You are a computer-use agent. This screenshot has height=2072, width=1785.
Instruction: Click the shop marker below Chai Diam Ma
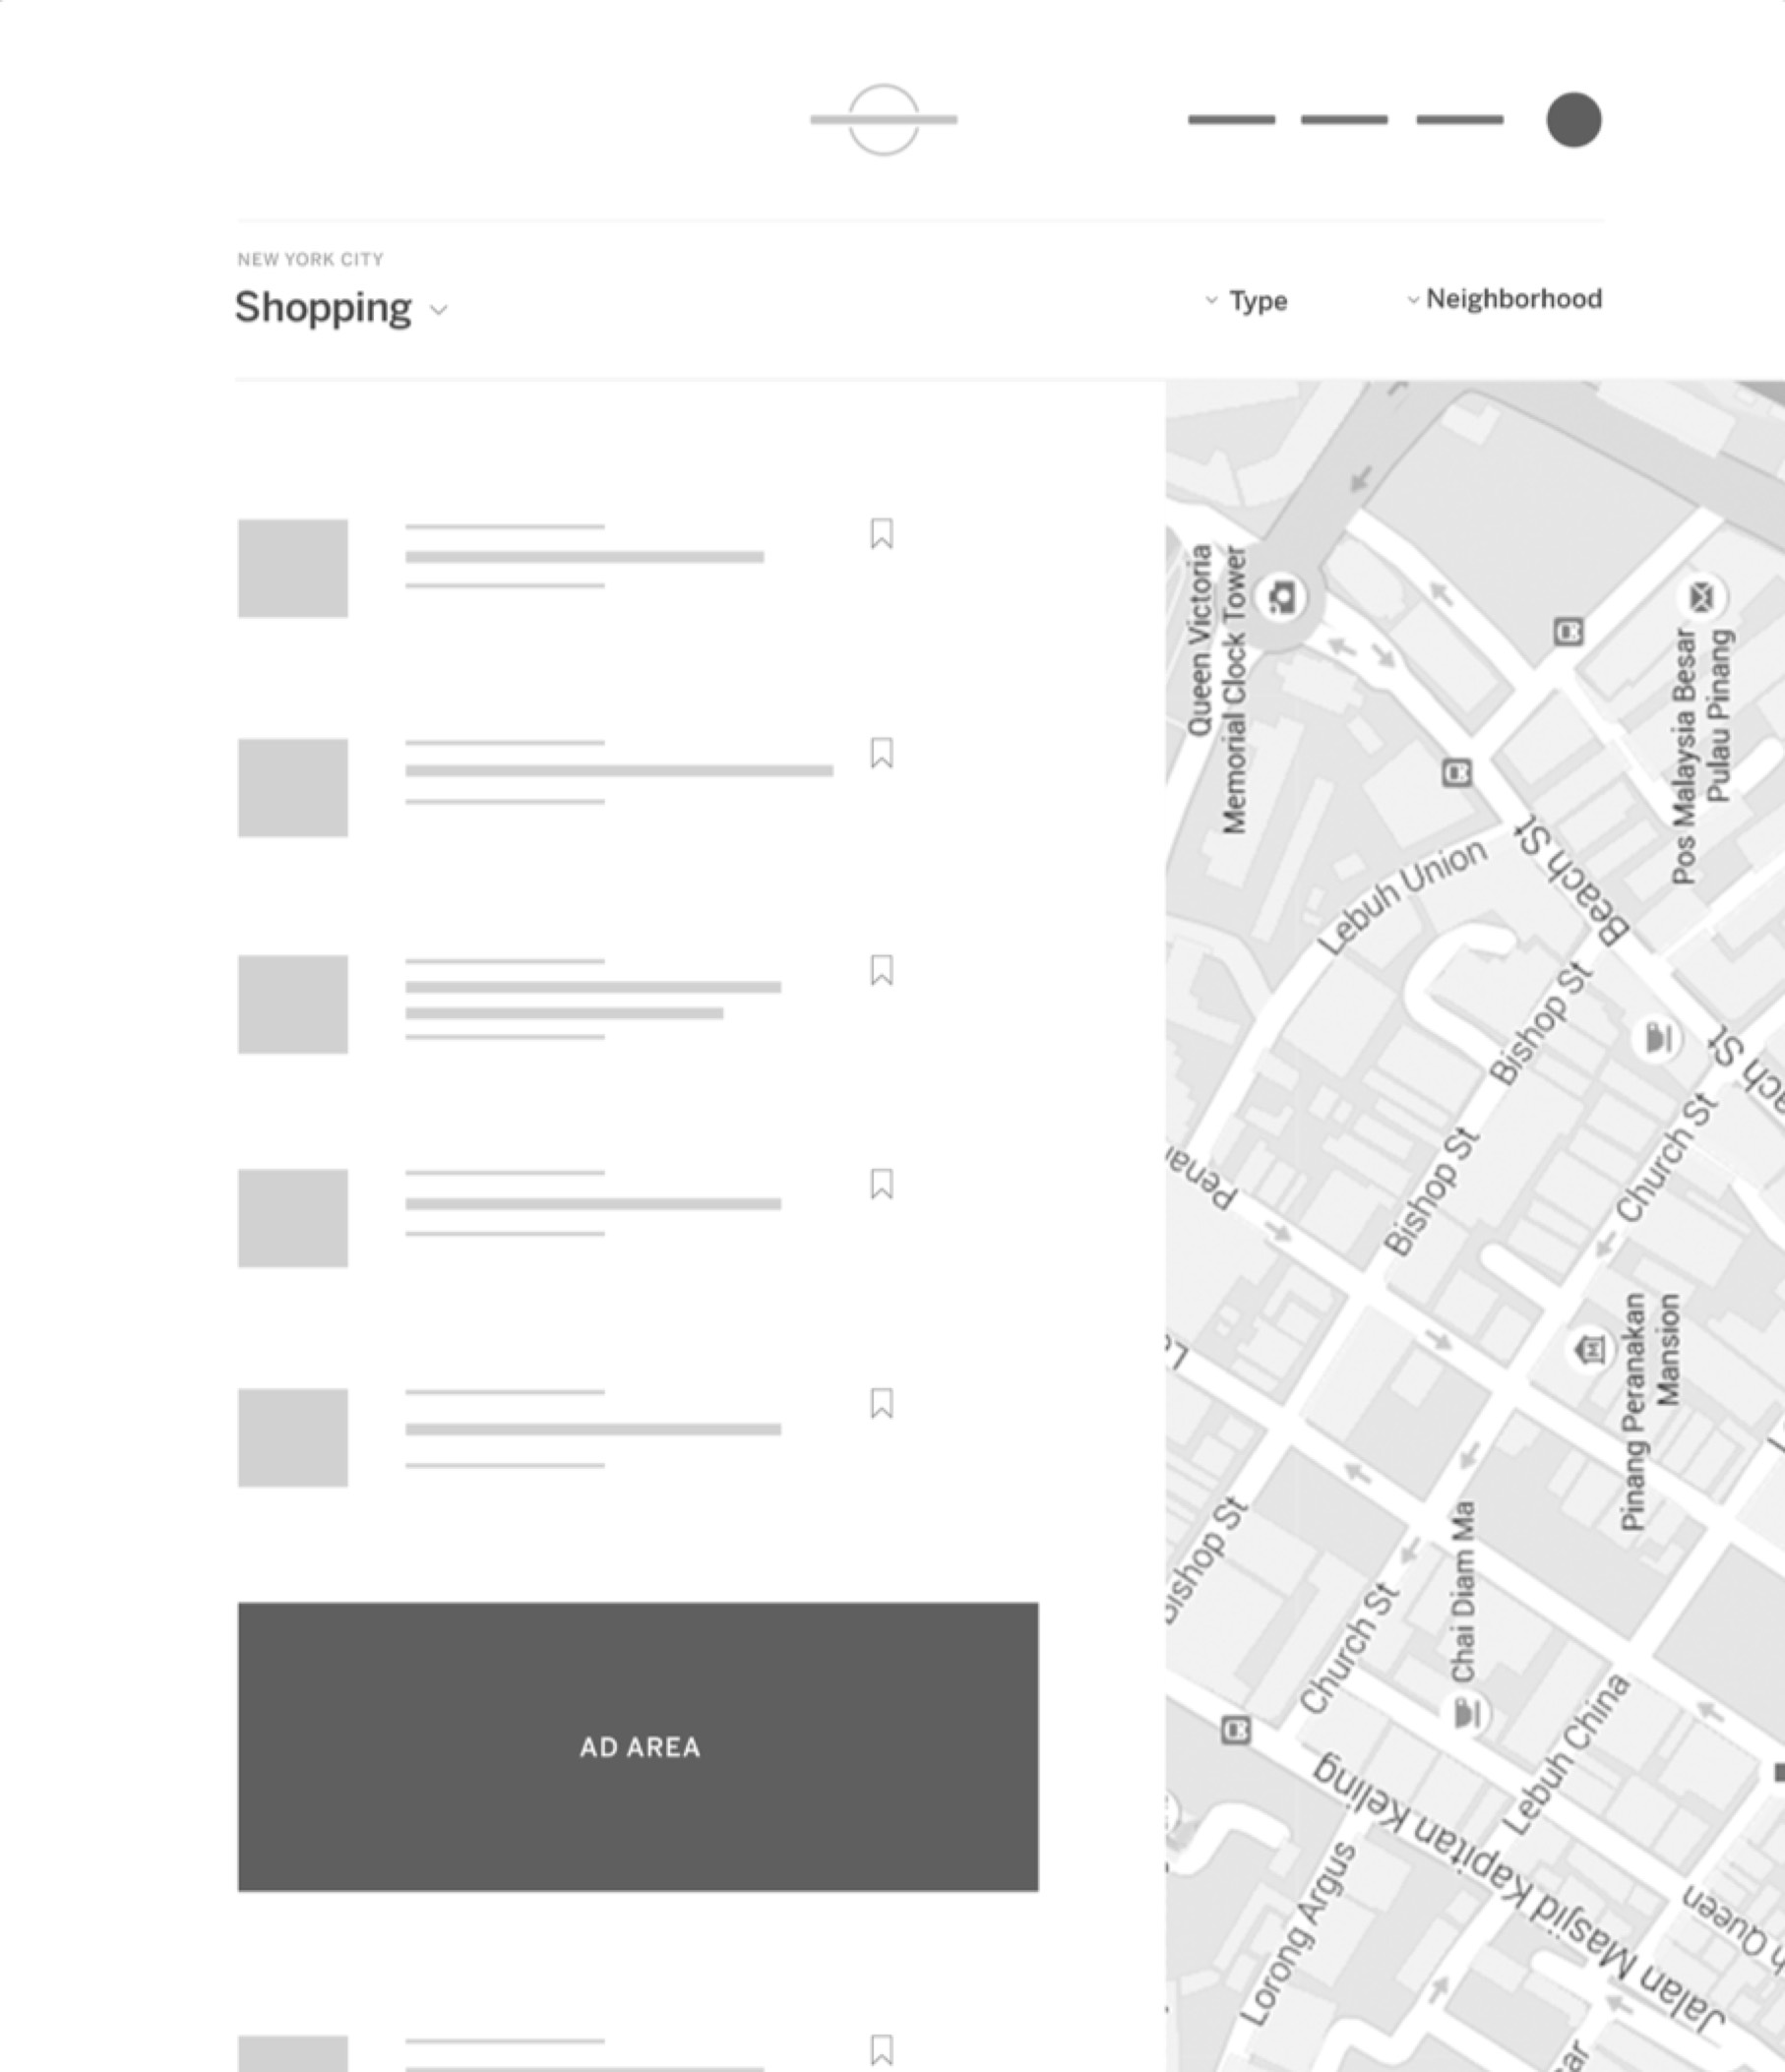(x=1467, y=1713)
